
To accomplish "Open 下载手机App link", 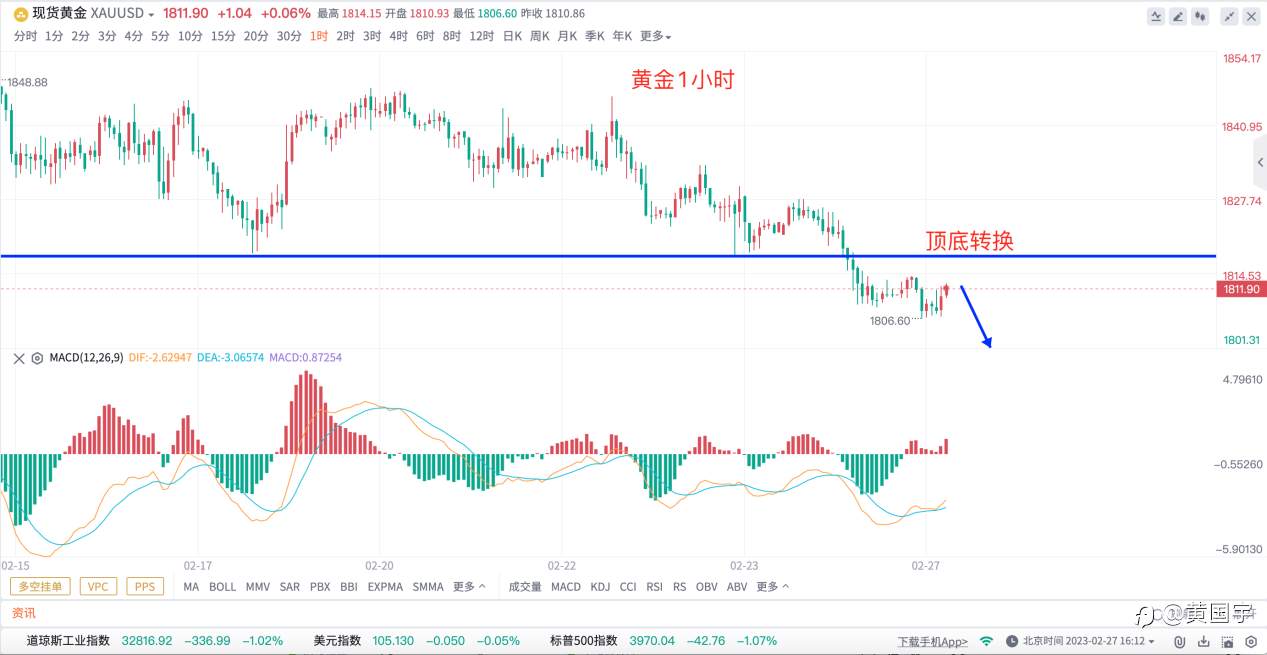I will [x=933, y=641].
